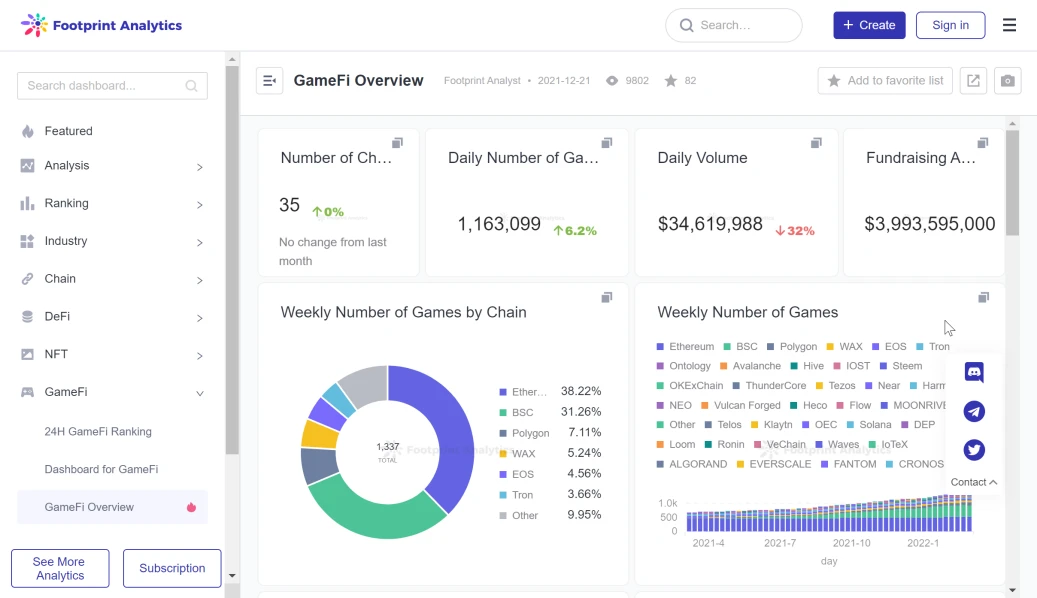
Task: Open the Discord contact link
Action: (974, 372)
